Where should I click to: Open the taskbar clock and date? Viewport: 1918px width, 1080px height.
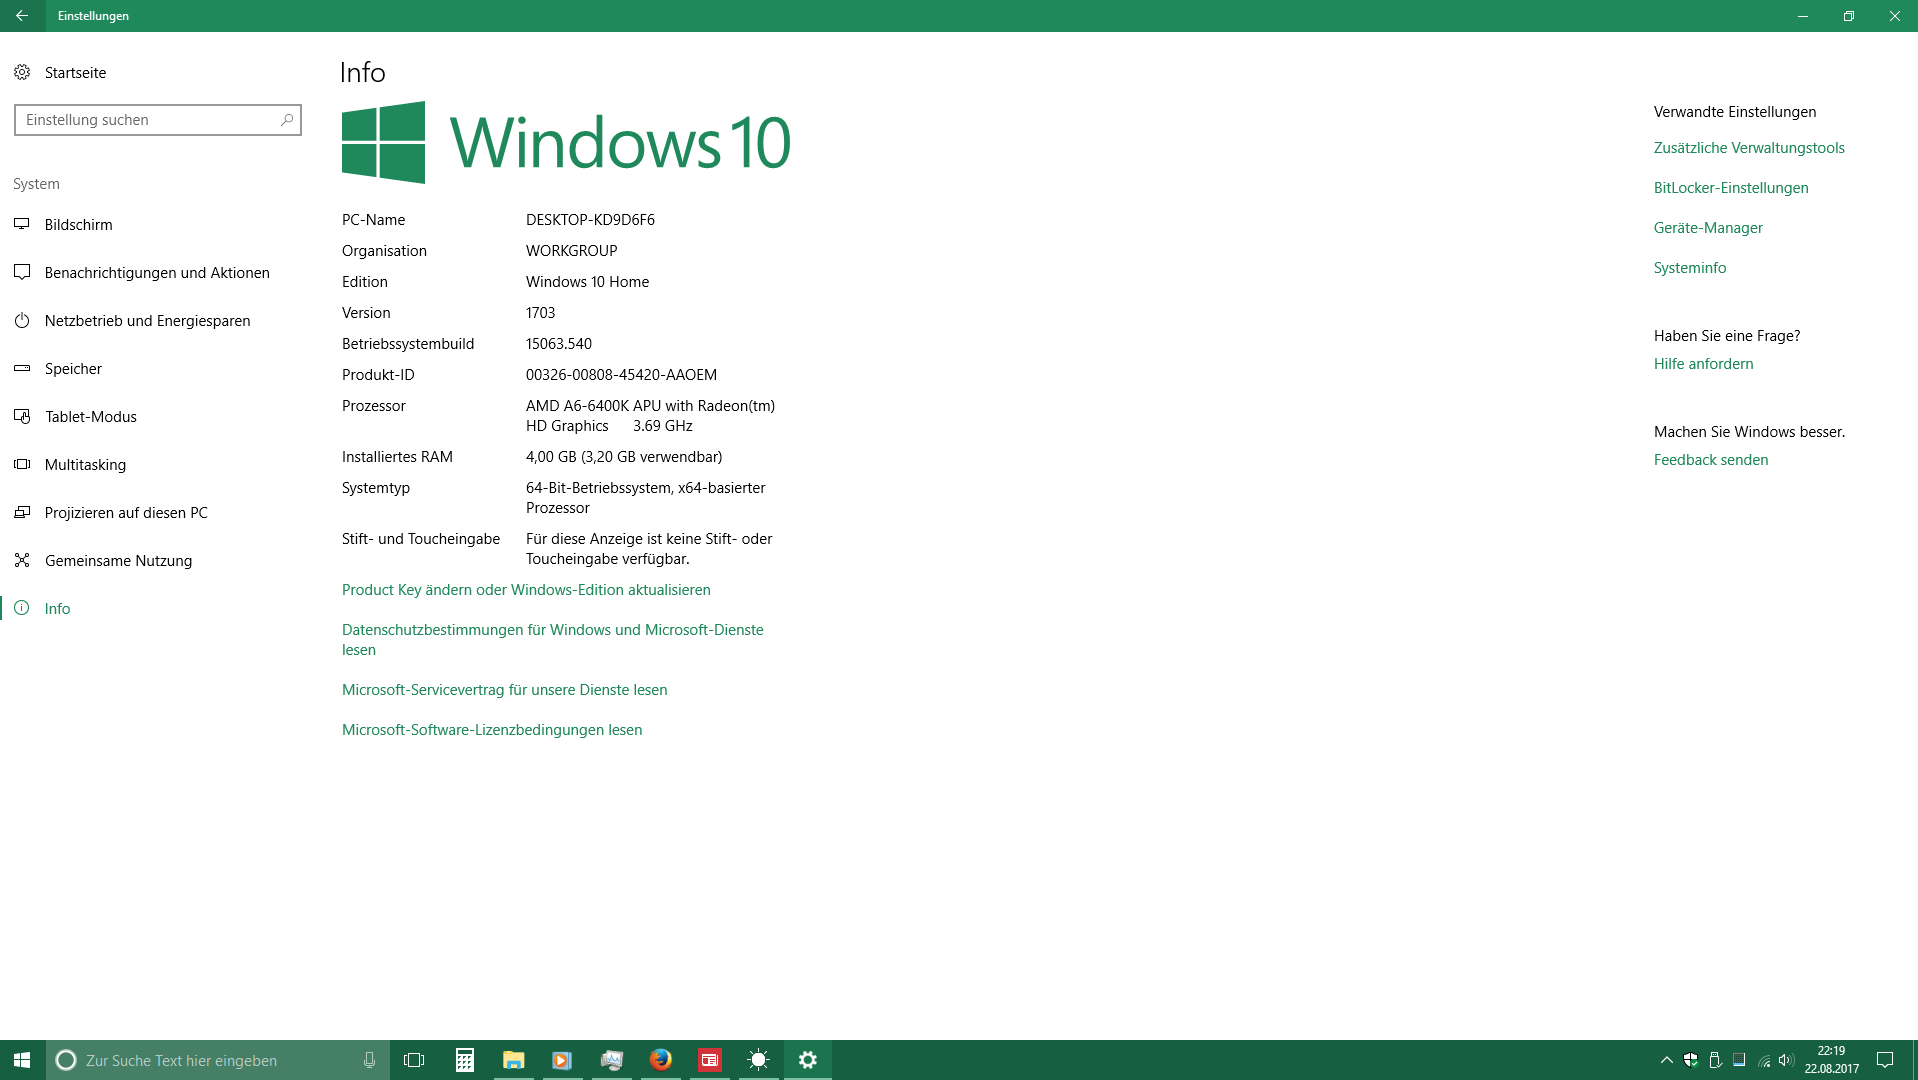(x=1832, y=1060)
